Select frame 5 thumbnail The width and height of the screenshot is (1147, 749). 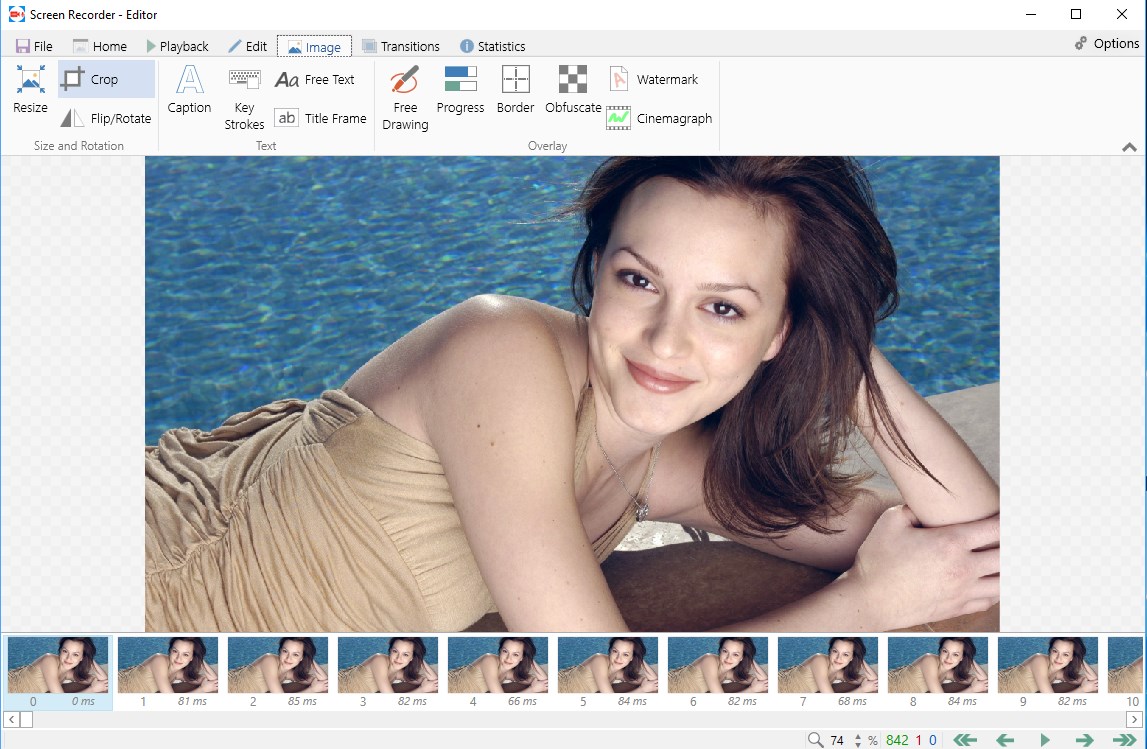pos(607,666)
